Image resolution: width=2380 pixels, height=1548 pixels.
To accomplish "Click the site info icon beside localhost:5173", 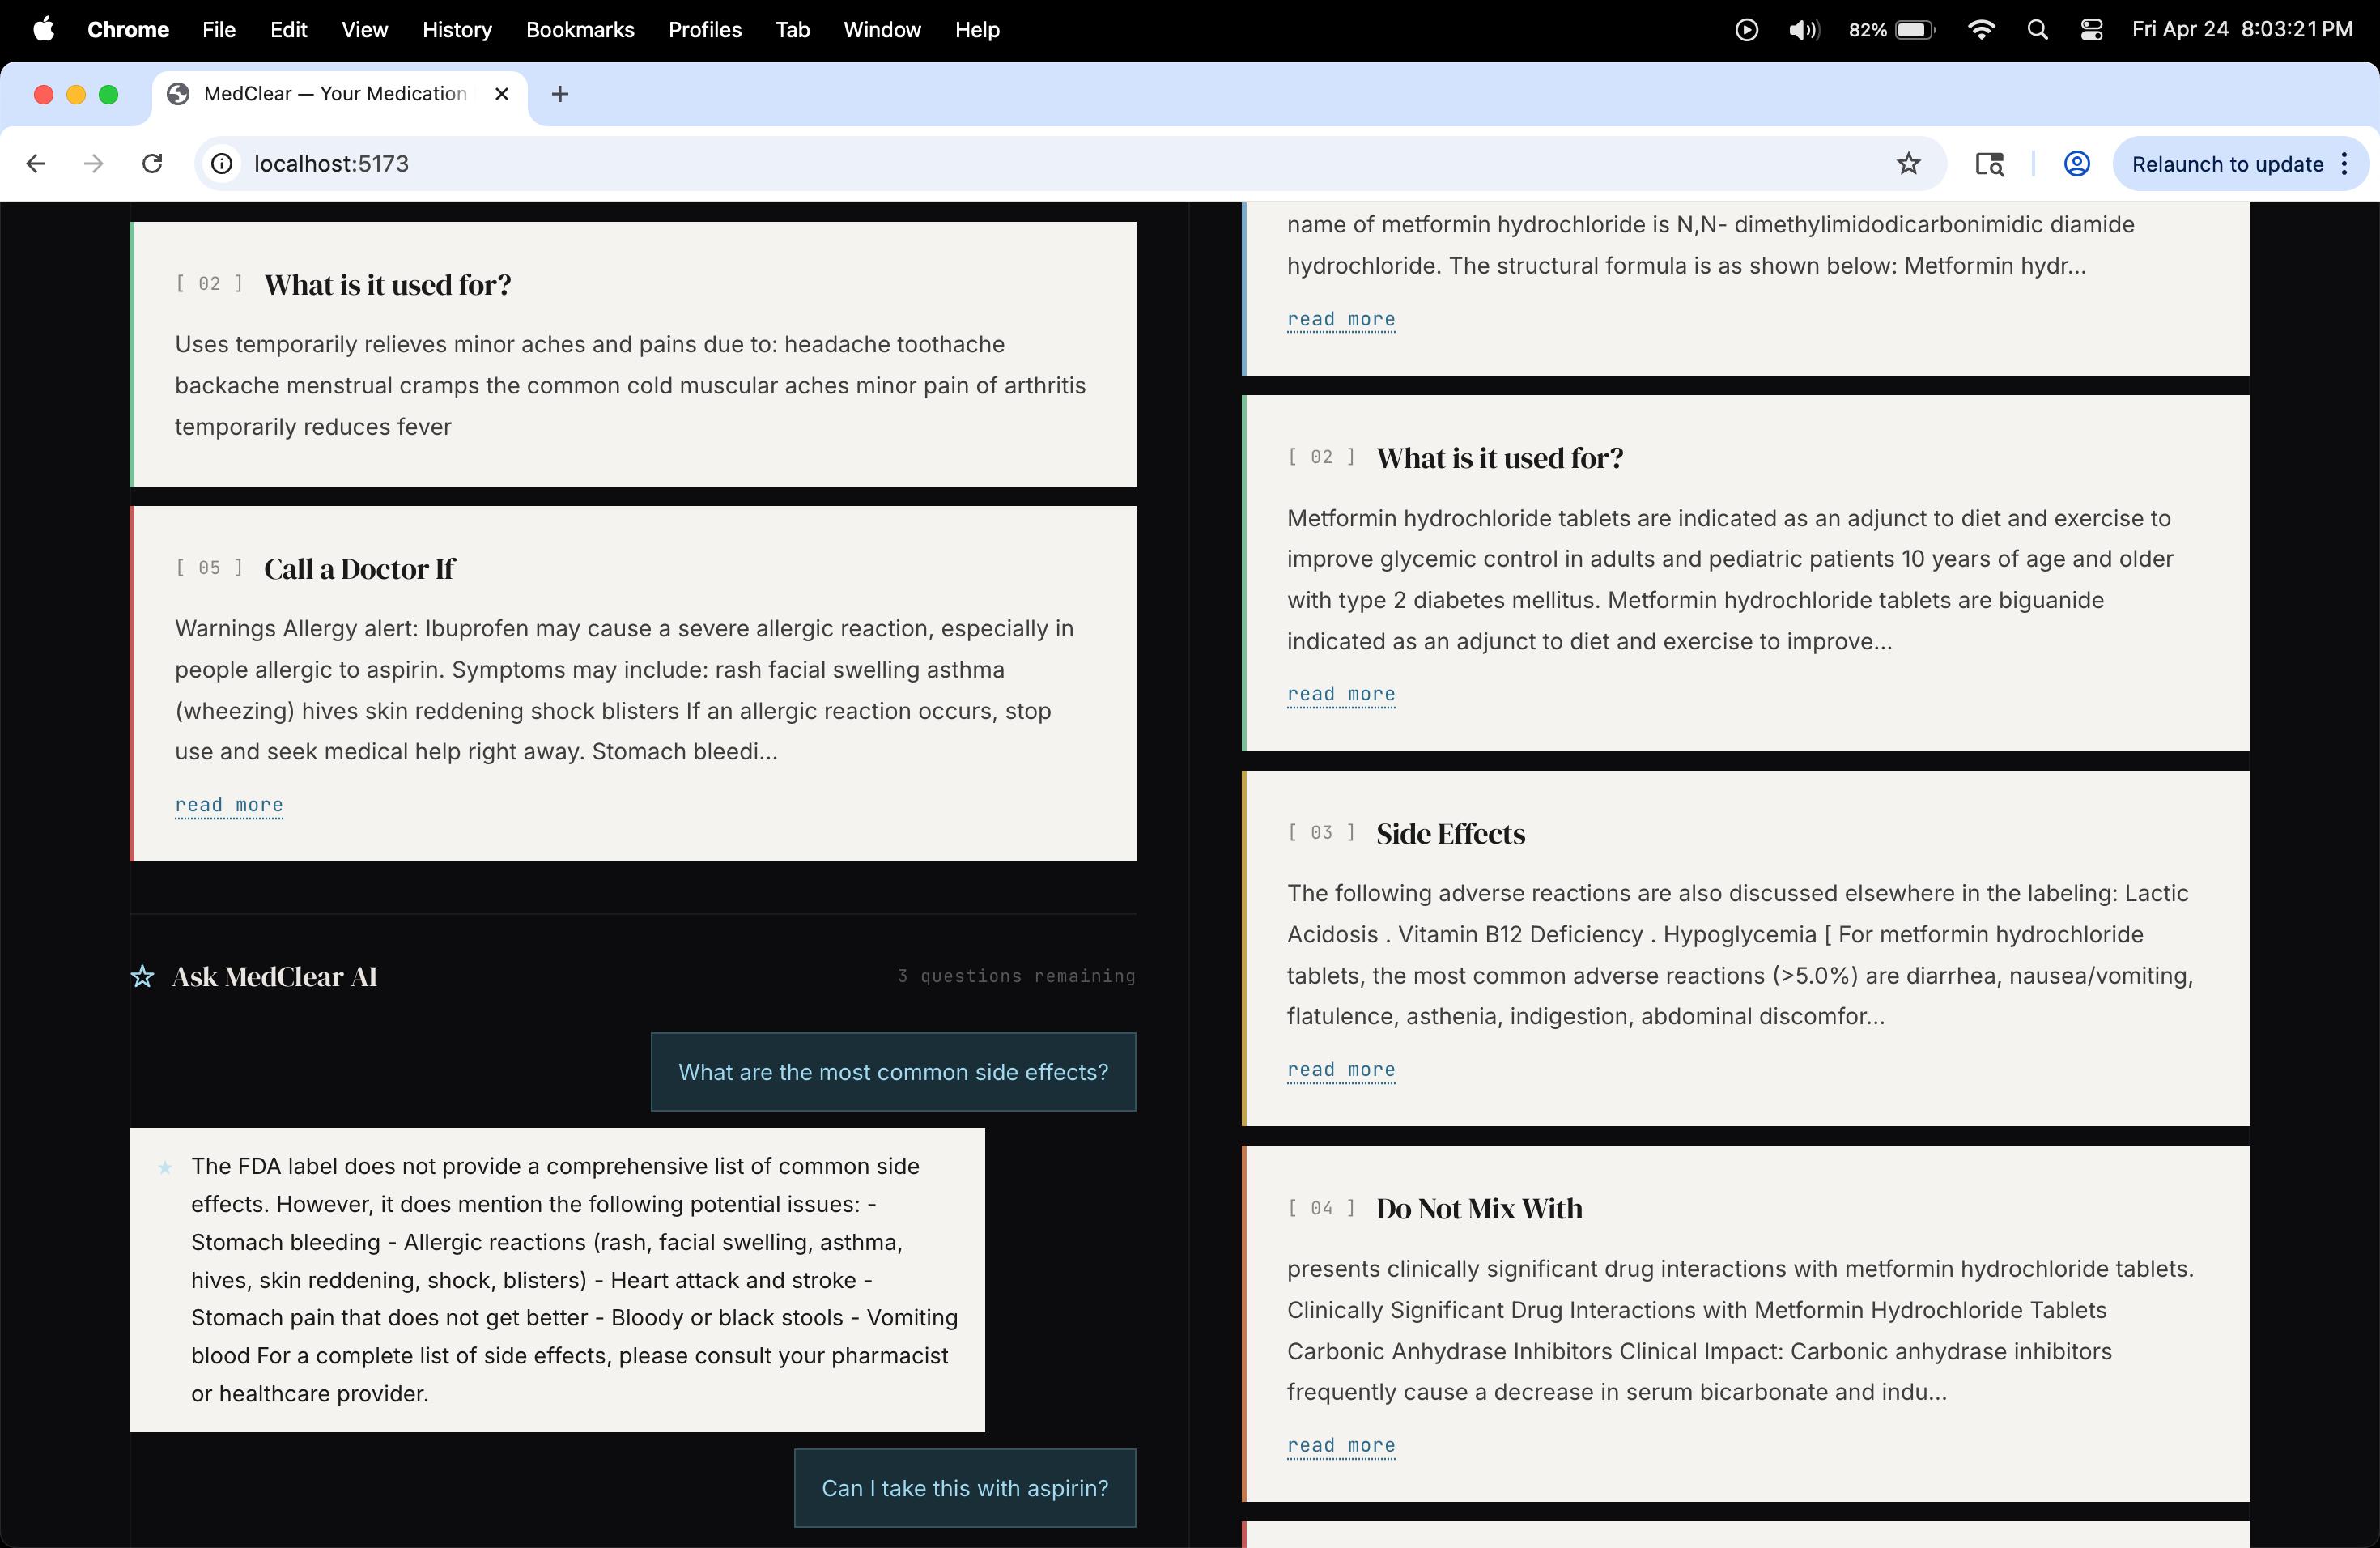I will point(222,164).
